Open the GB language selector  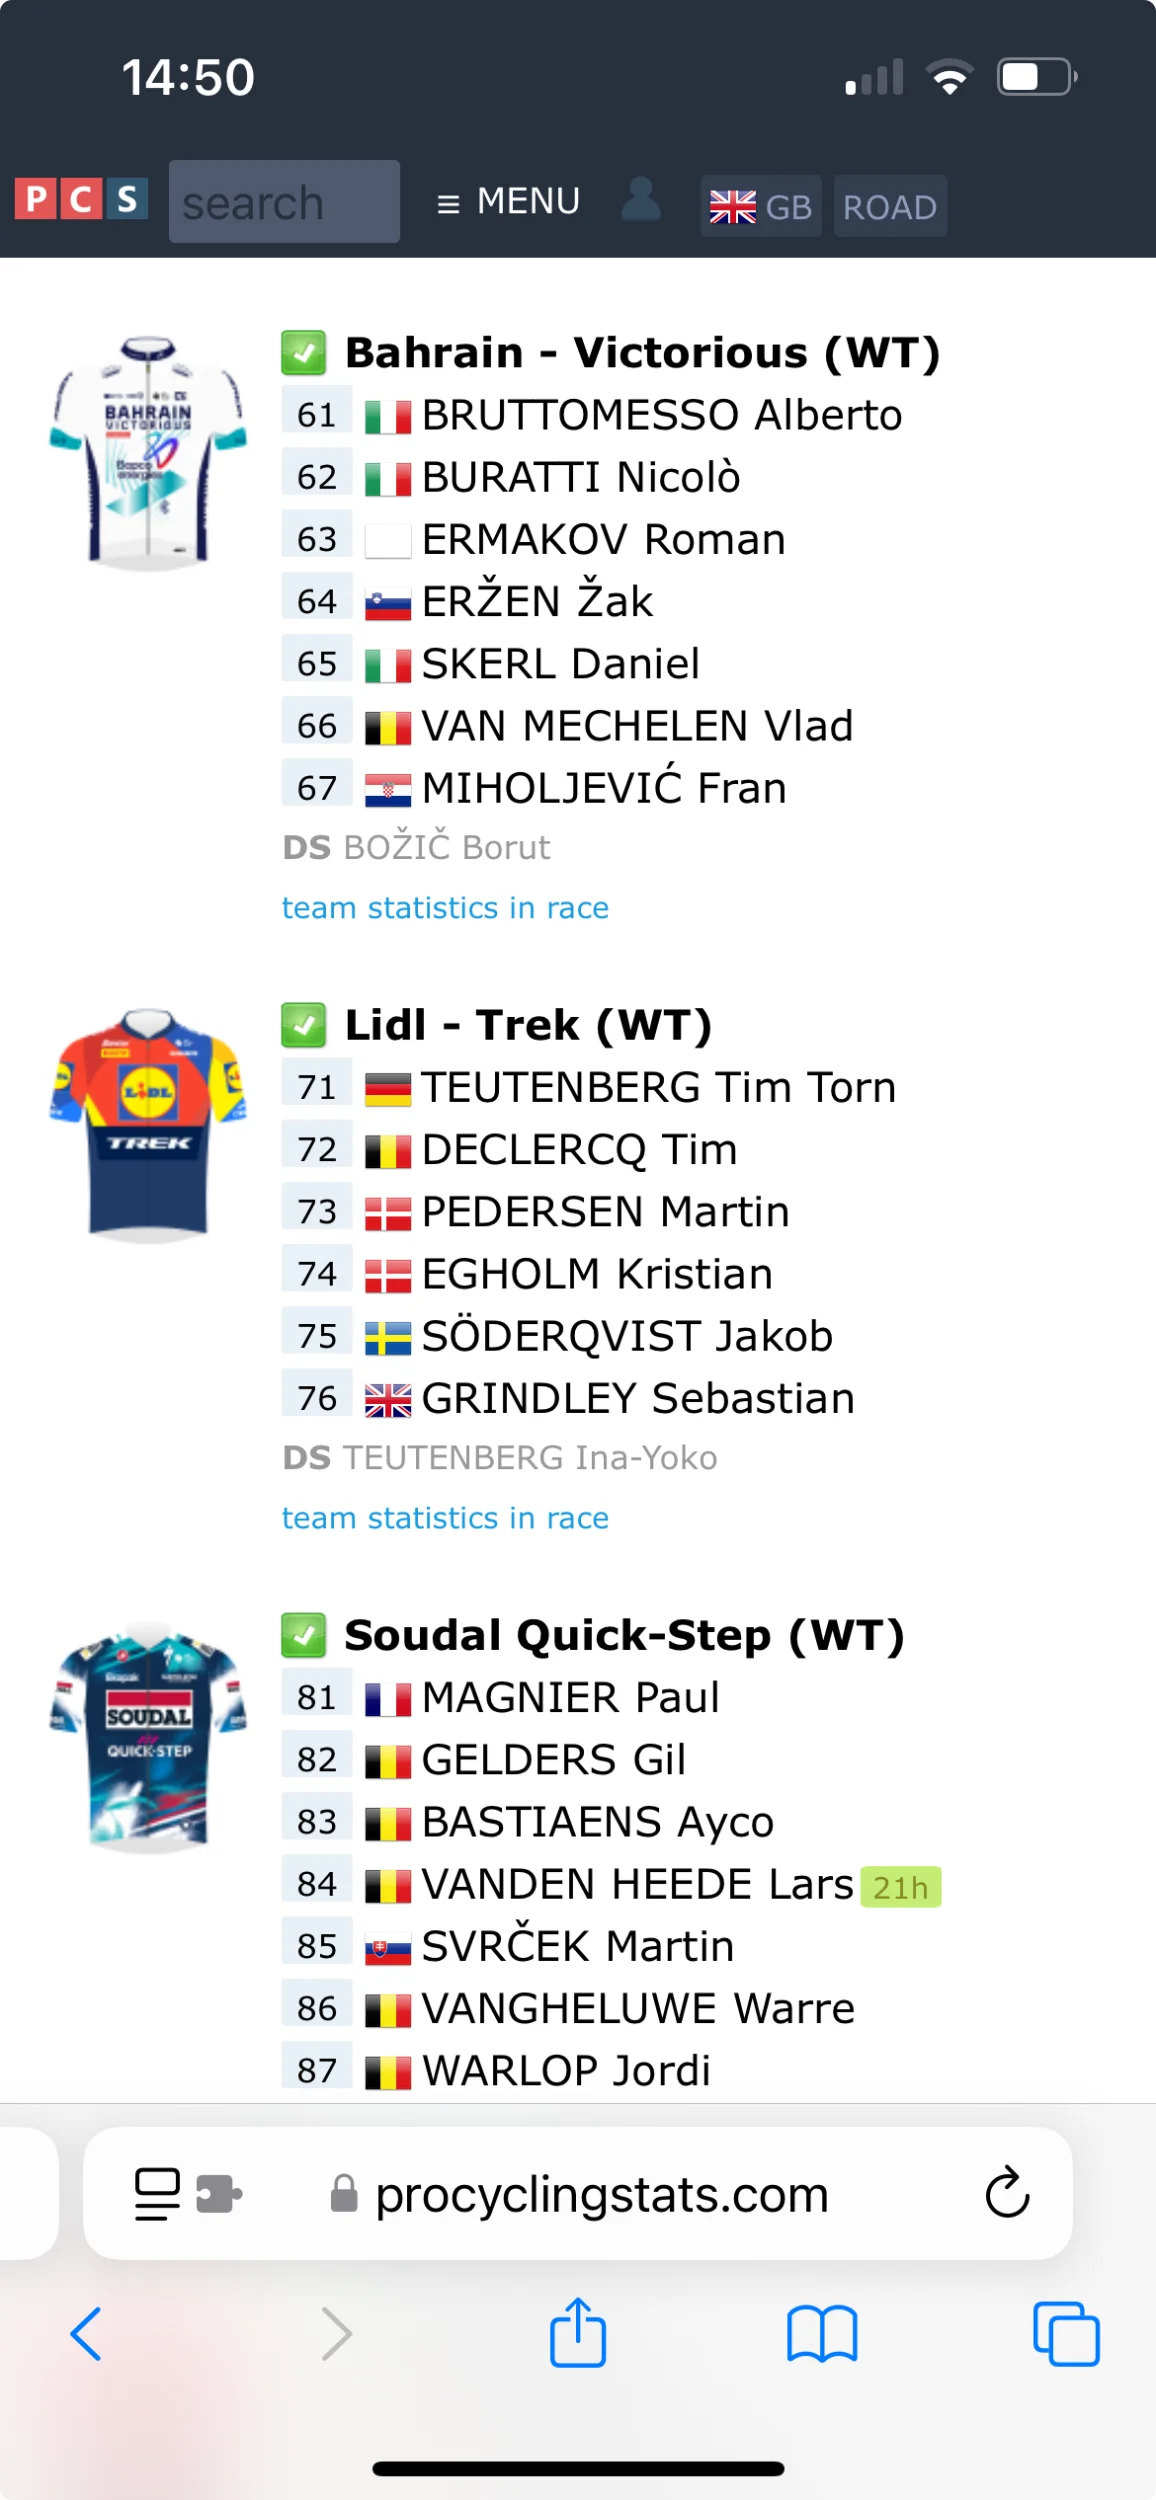760,207
